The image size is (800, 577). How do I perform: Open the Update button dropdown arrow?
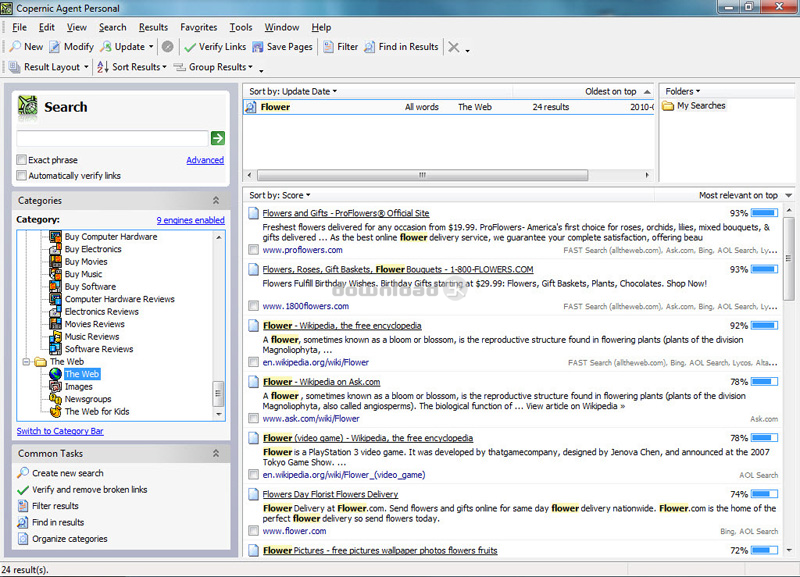(x=151, y=47)
